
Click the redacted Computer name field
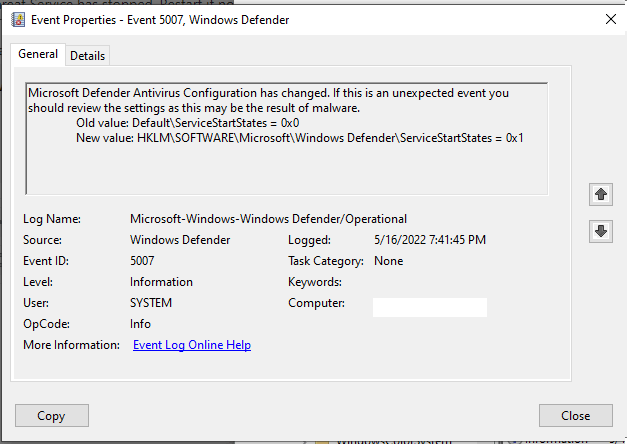[x=430, y=307]
